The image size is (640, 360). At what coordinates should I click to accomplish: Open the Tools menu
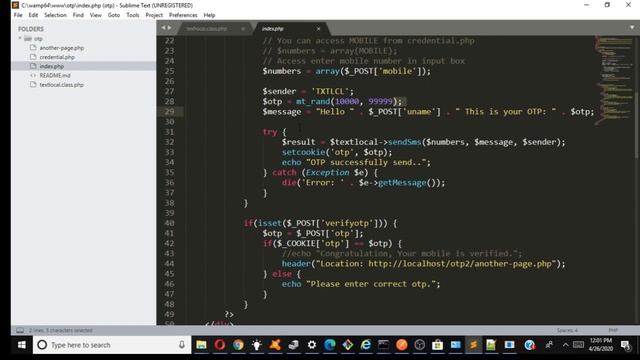click(x=133, y=15)
